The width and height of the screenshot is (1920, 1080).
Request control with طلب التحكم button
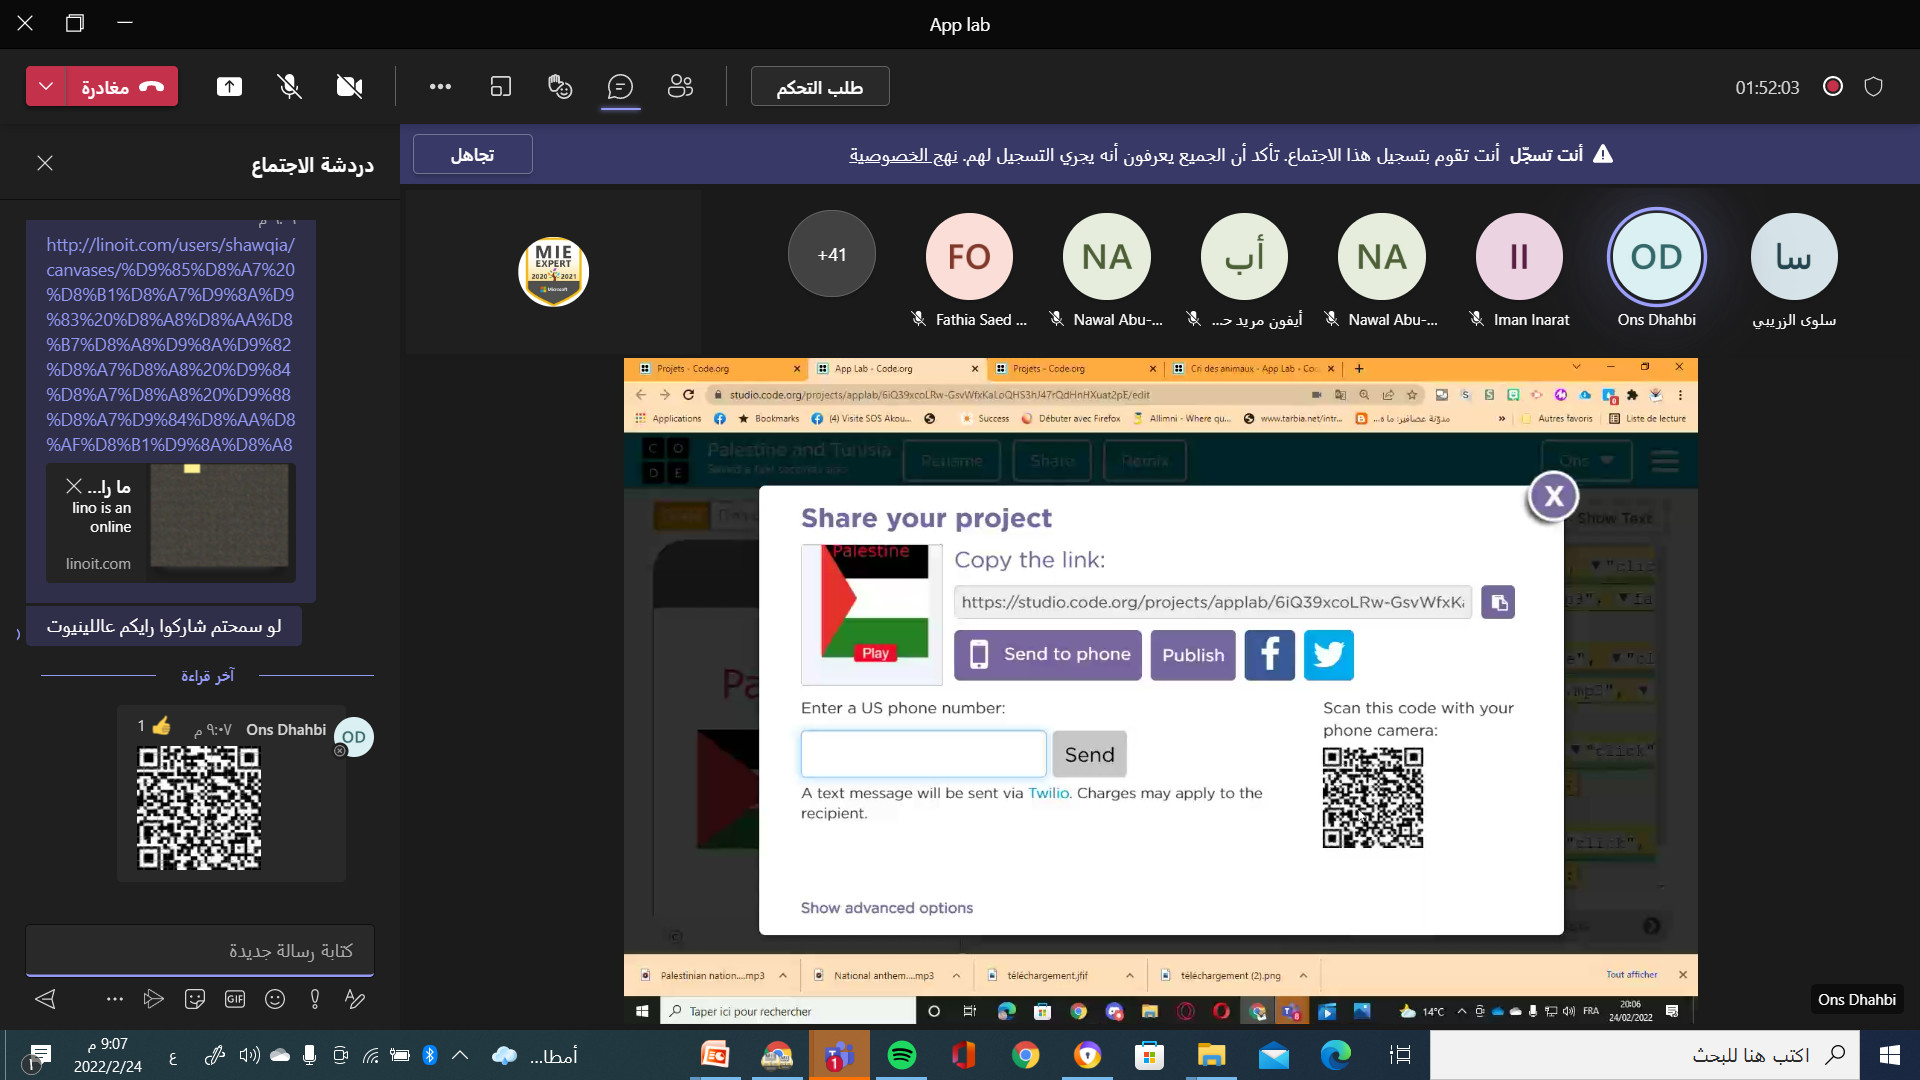point(820,87)
